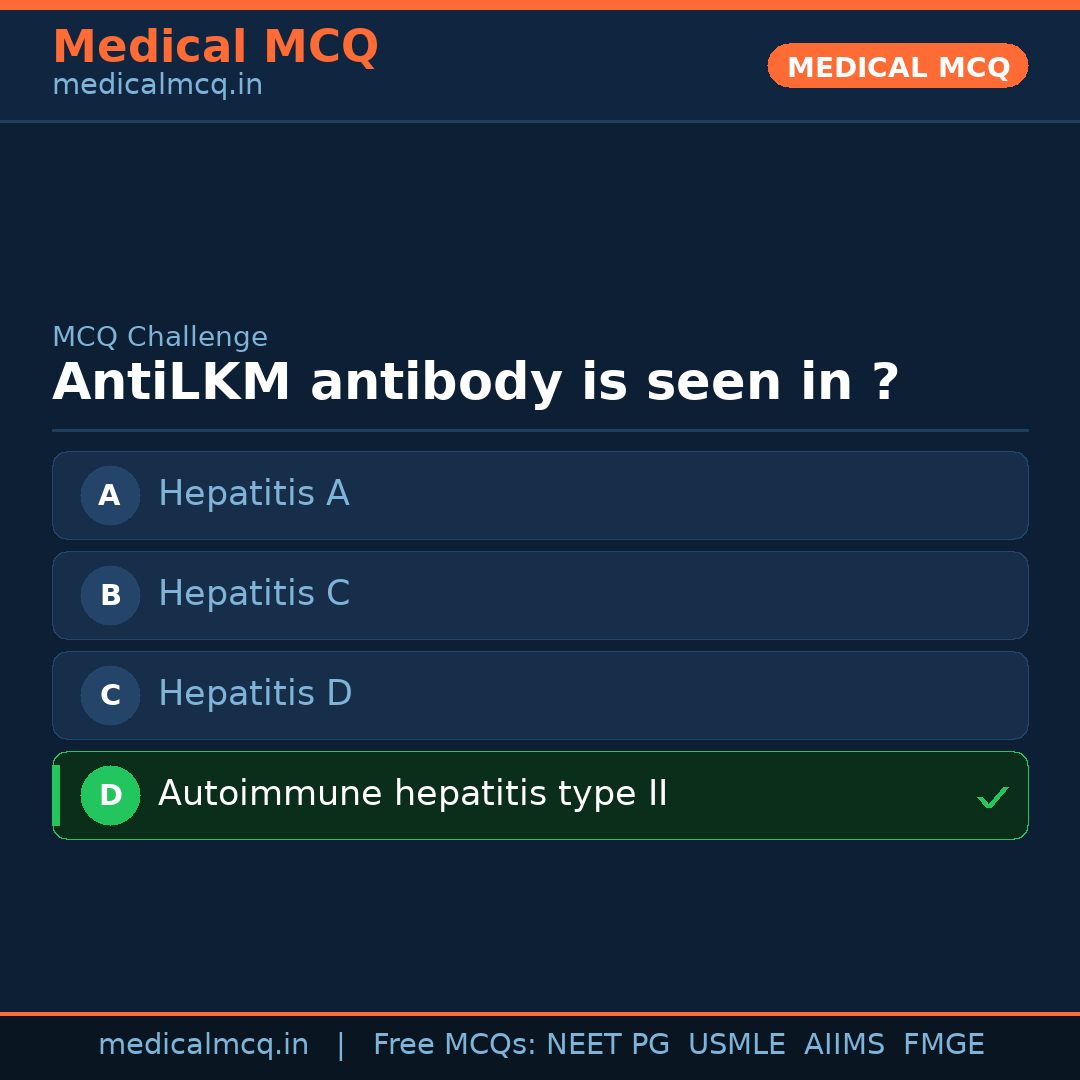
Task: Select Autoimmune hepatitis type II answer text
Action: point(412,794)
